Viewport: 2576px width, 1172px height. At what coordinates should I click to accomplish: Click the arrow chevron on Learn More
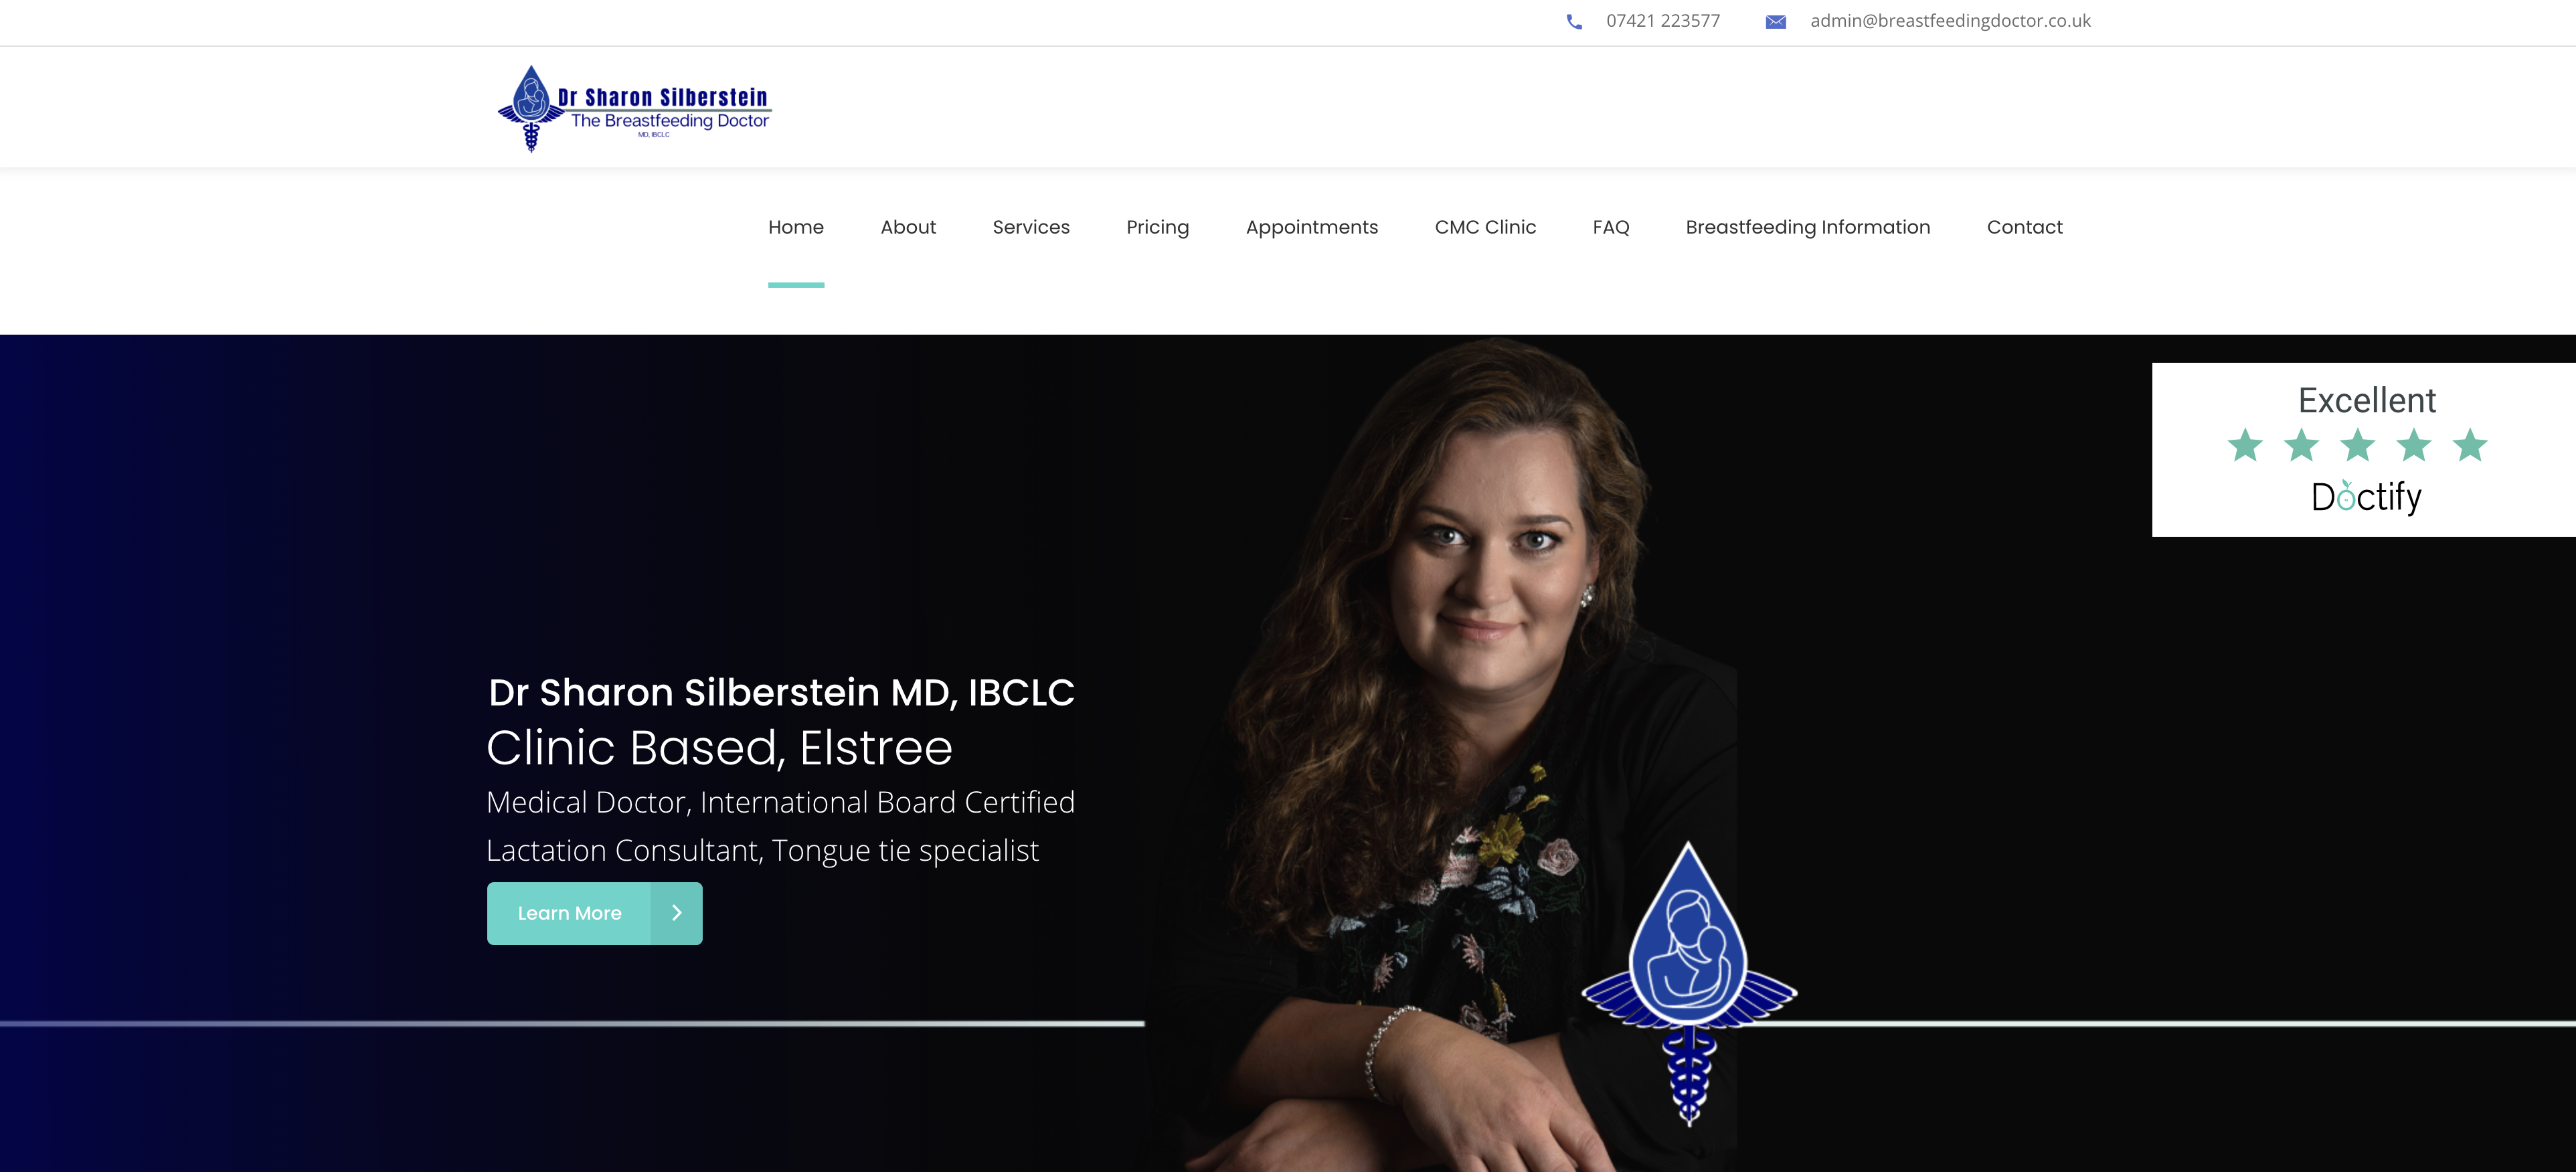click(x=677, y=913)
